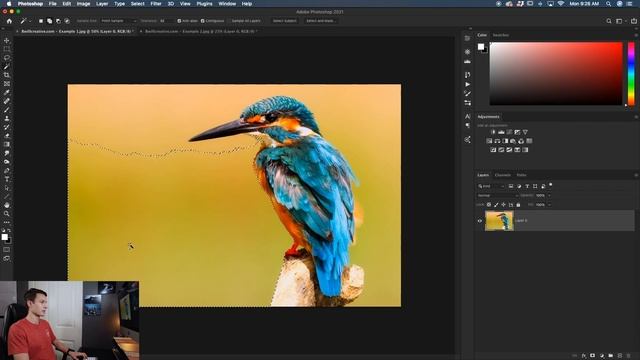Add a Levels adjustment
This screenshot has width=640, height=360.
click(x=501, y=132)
